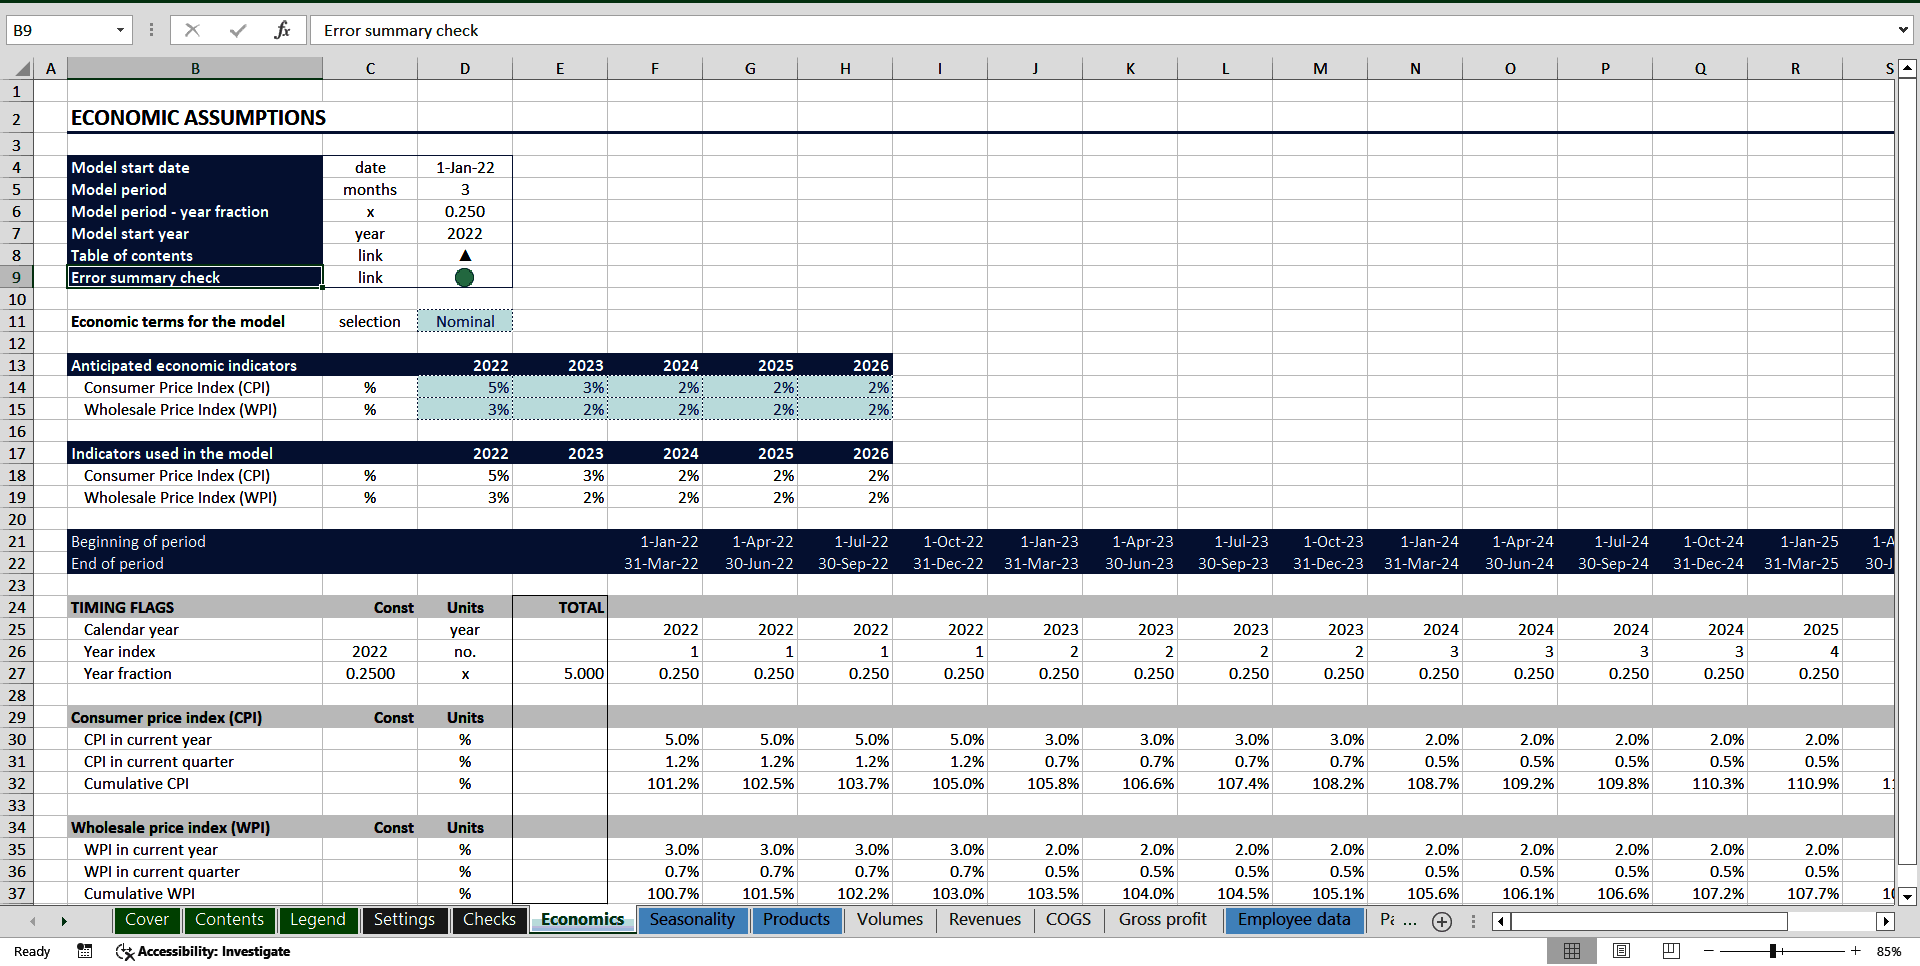Open Accessibility: Investigate status item
1920x966 pixels.
tap(203, 951)
